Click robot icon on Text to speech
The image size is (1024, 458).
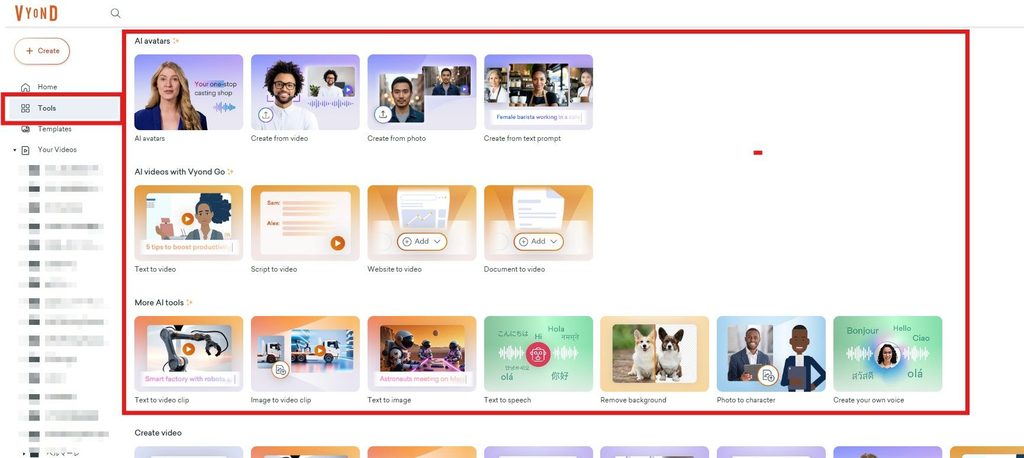(538, 355)
